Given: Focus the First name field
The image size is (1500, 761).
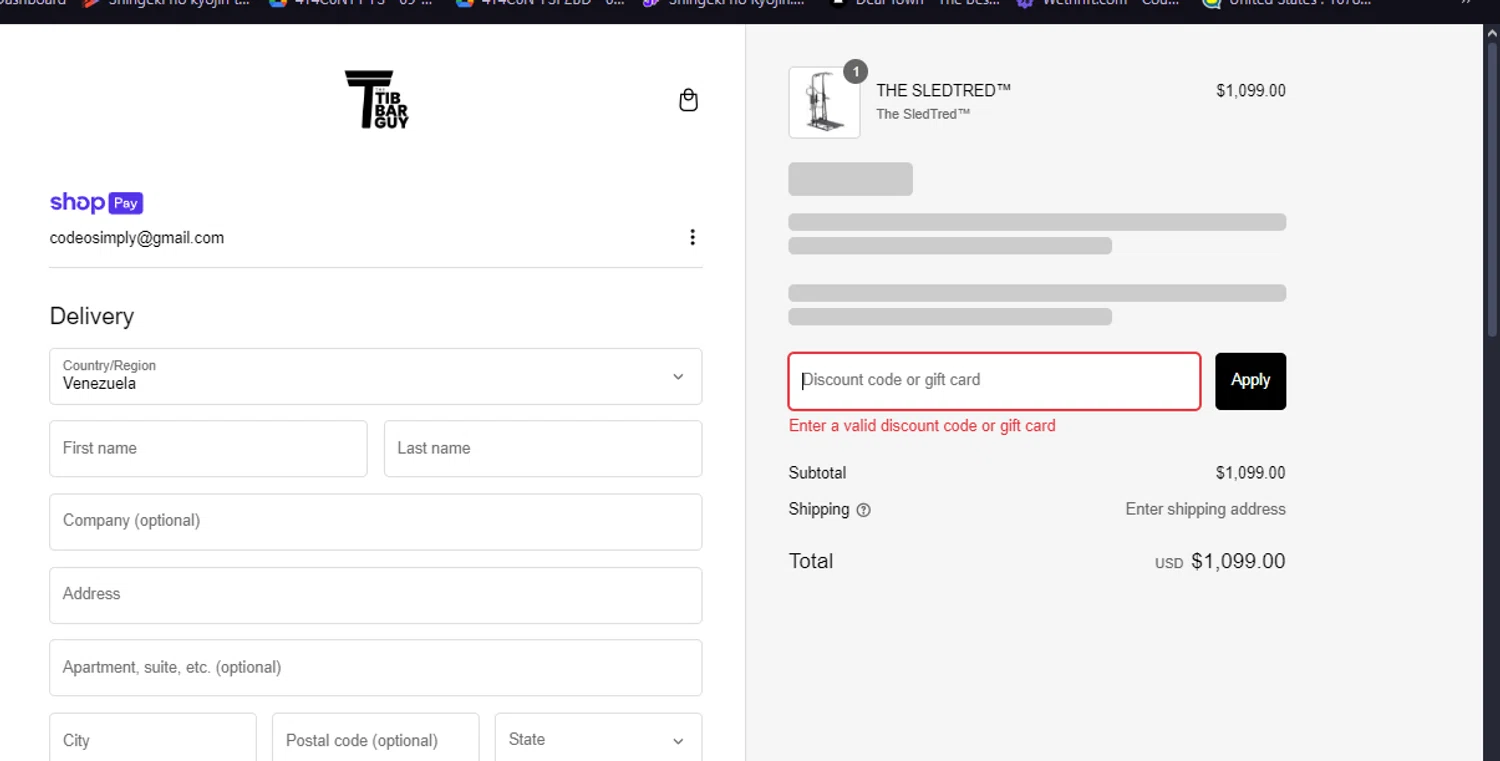Looking at the screenshot, I should tap(208, 448).
